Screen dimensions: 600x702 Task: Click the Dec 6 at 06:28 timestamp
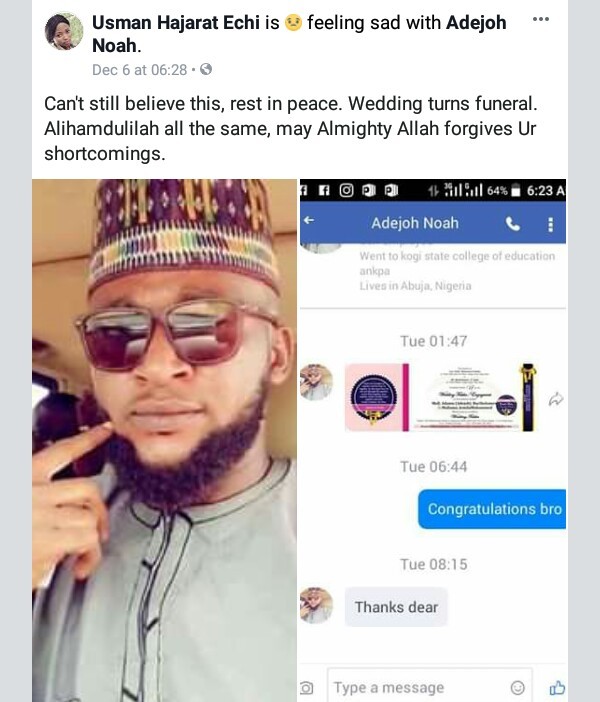pyautogui.click(x=139, y=69)
